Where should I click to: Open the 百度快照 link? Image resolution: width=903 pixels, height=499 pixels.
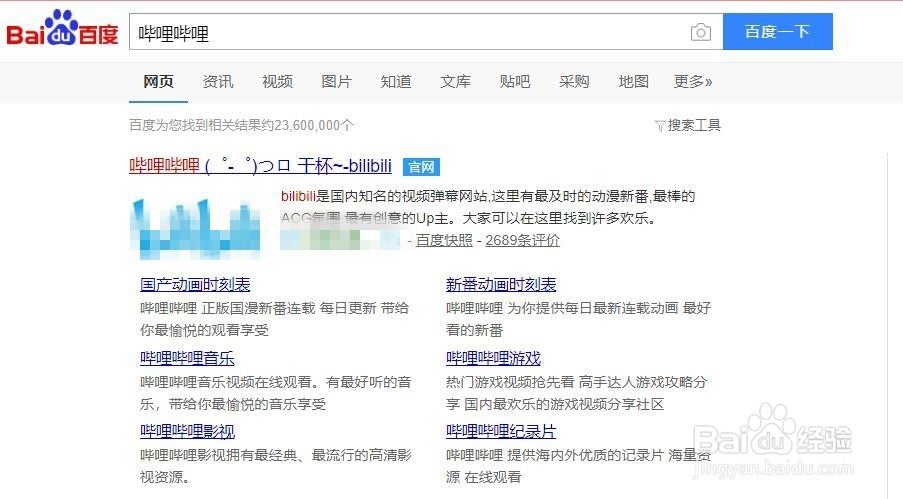coord(444,240)
